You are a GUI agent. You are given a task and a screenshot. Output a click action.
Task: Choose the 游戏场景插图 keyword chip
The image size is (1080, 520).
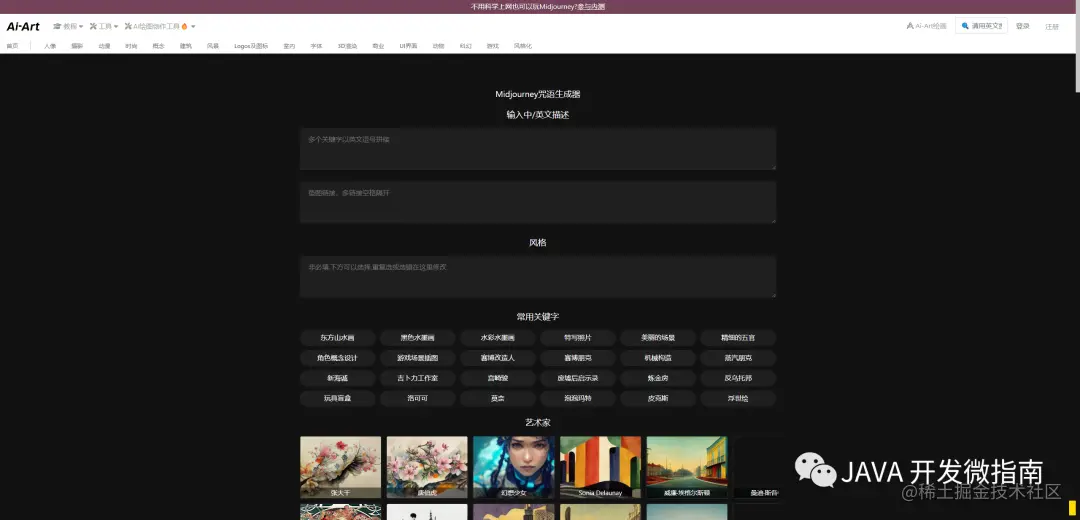point(417,358)
